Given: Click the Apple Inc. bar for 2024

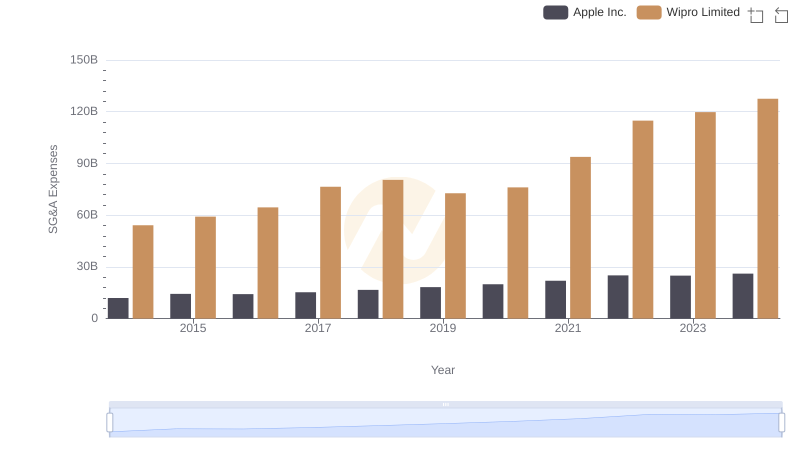Looking at the screenshot, I should [743, 296].
